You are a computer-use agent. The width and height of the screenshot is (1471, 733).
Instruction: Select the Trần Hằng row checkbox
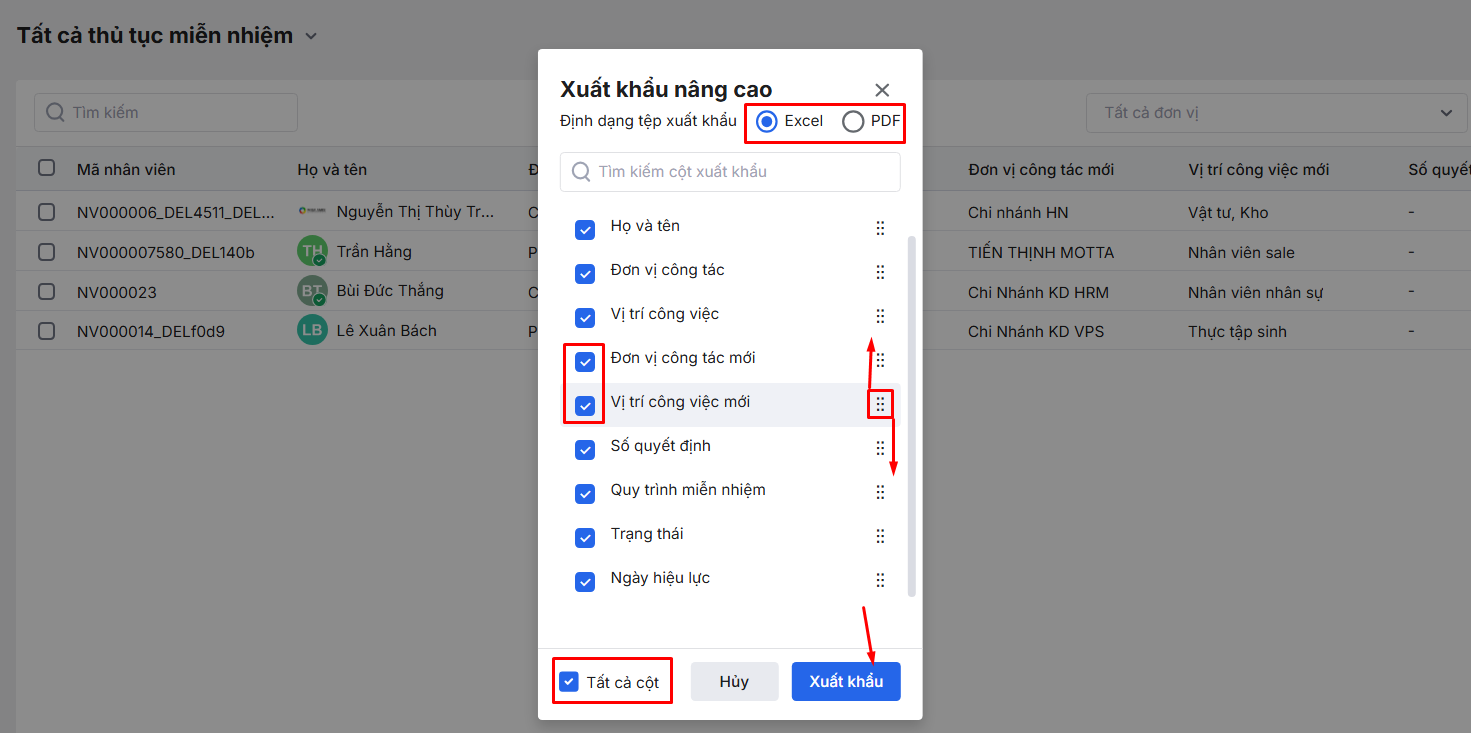[x=46, y=252]
